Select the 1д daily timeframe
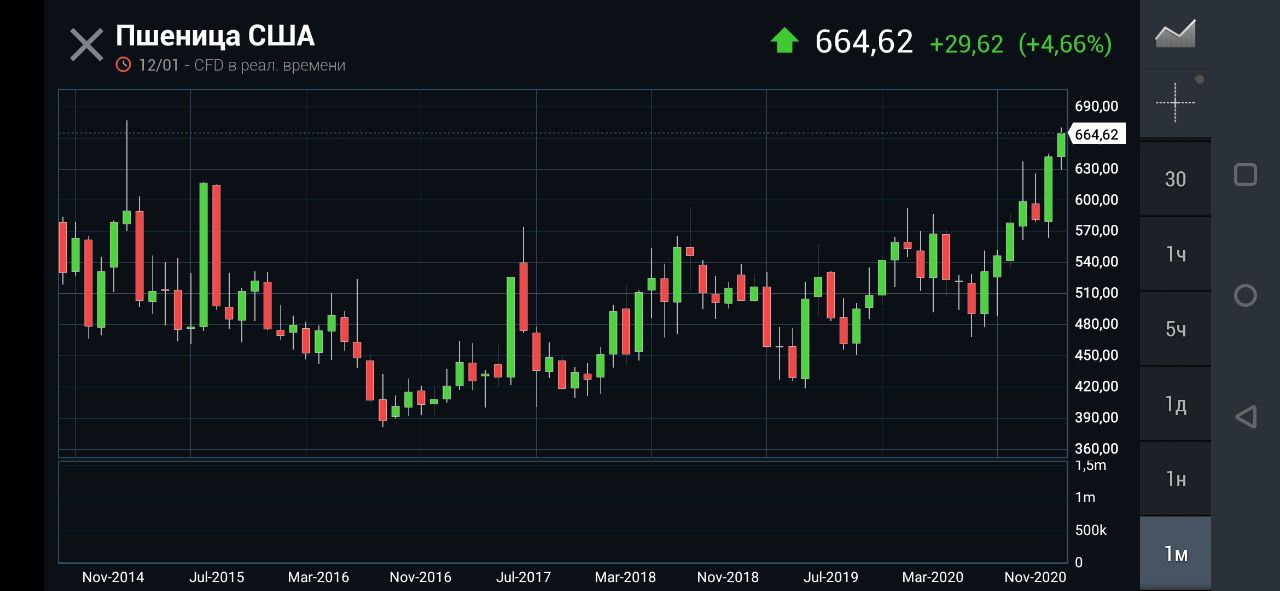This screenshot has width=1280, height=591. point(1175,405)
